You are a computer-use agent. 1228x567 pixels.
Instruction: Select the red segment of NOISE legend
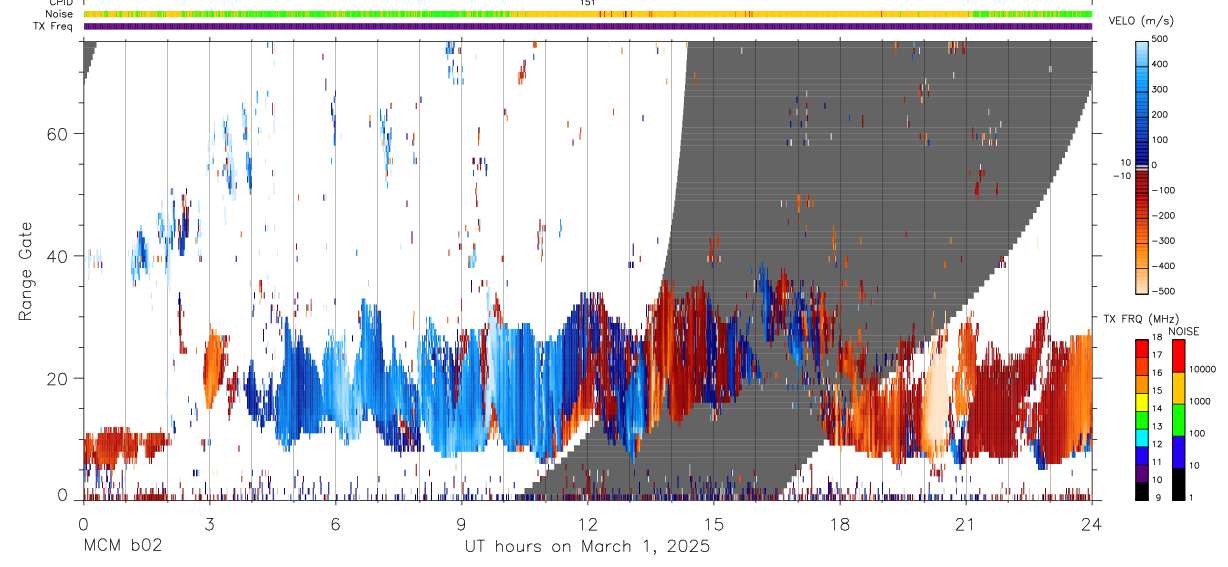tap(1178, 356)
